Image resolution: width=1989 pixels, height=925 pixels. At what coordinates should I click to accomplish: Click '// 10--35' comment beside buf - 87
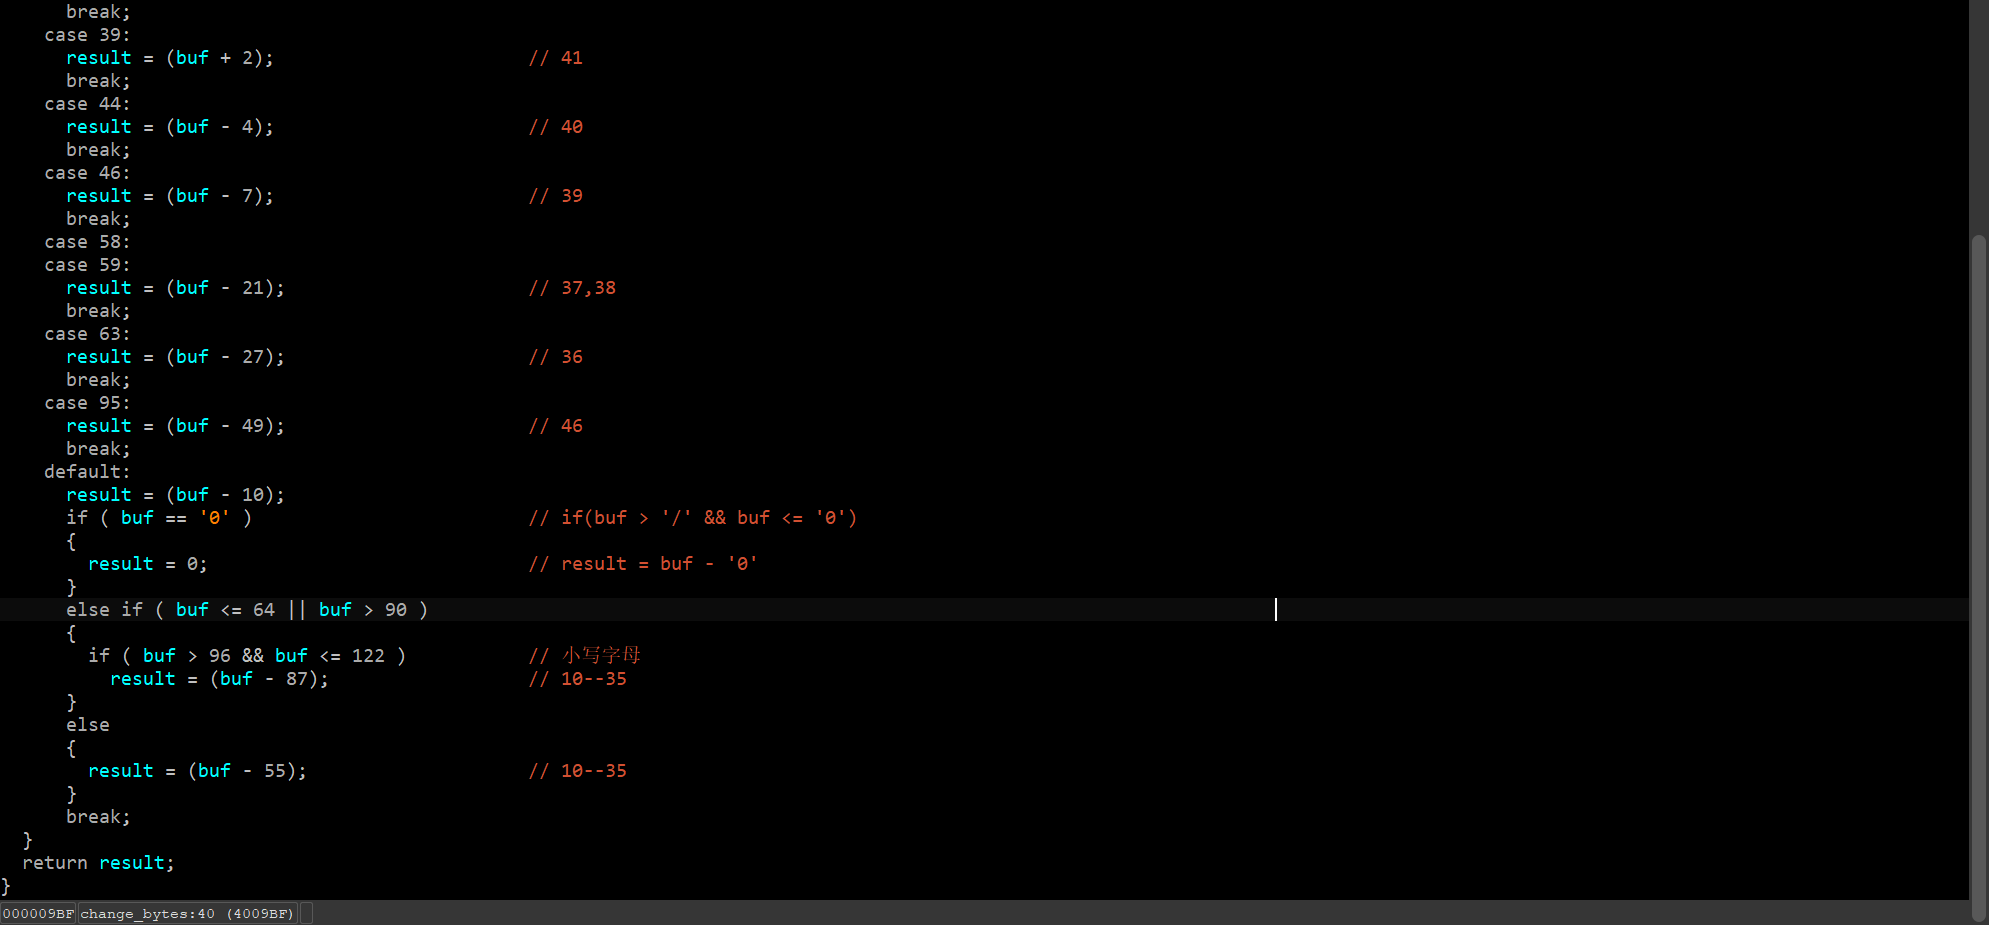[578, 679]
